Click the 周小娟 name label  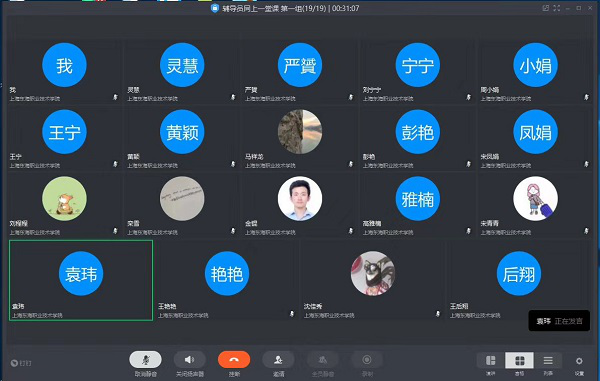pyautogui.click(x=490, y=90)
